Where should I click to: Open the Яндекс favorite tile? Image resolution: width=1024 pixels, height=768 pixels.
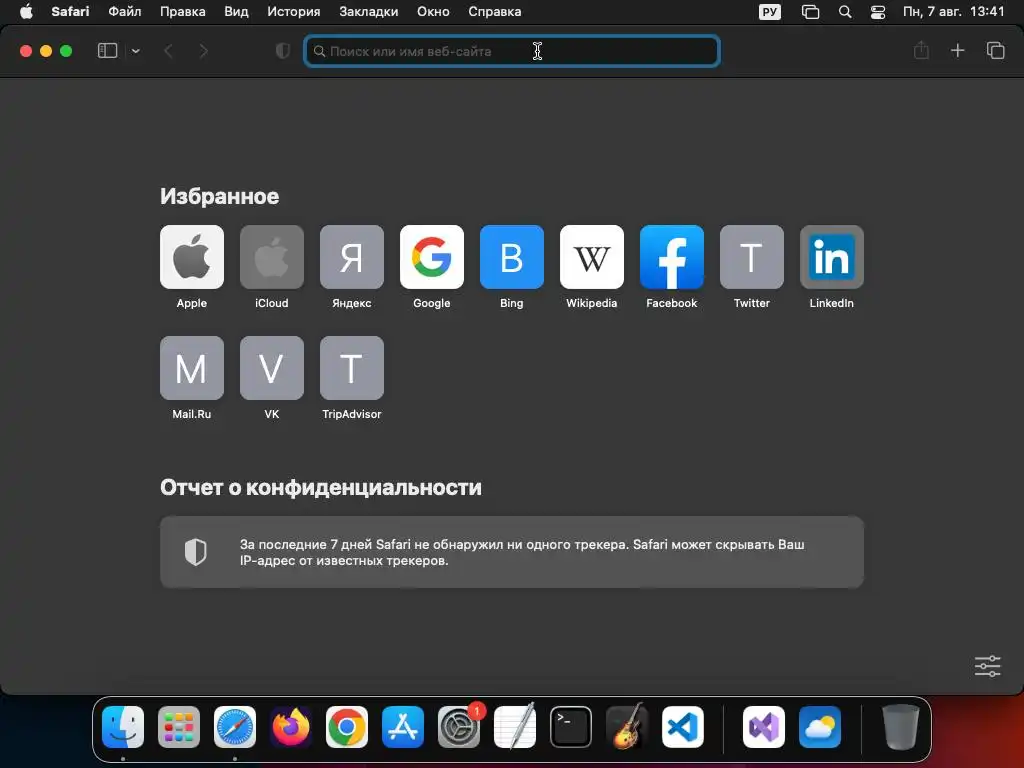(351, 257)
